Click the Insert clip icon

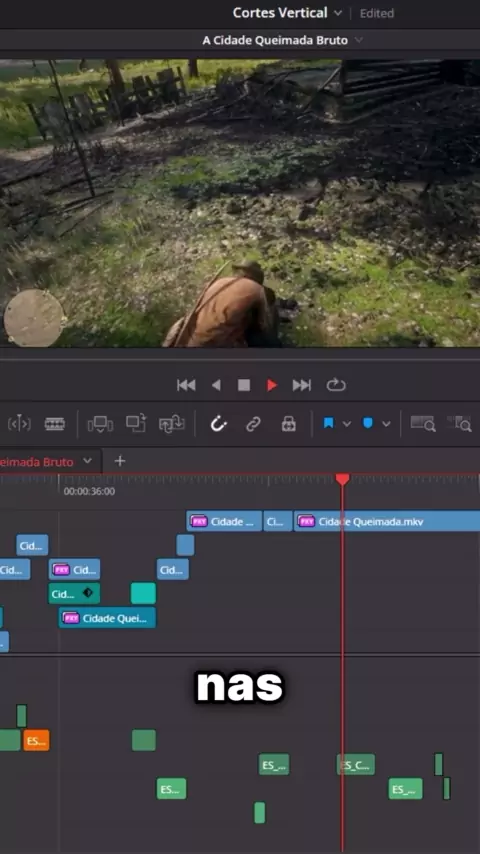point(100,424)
